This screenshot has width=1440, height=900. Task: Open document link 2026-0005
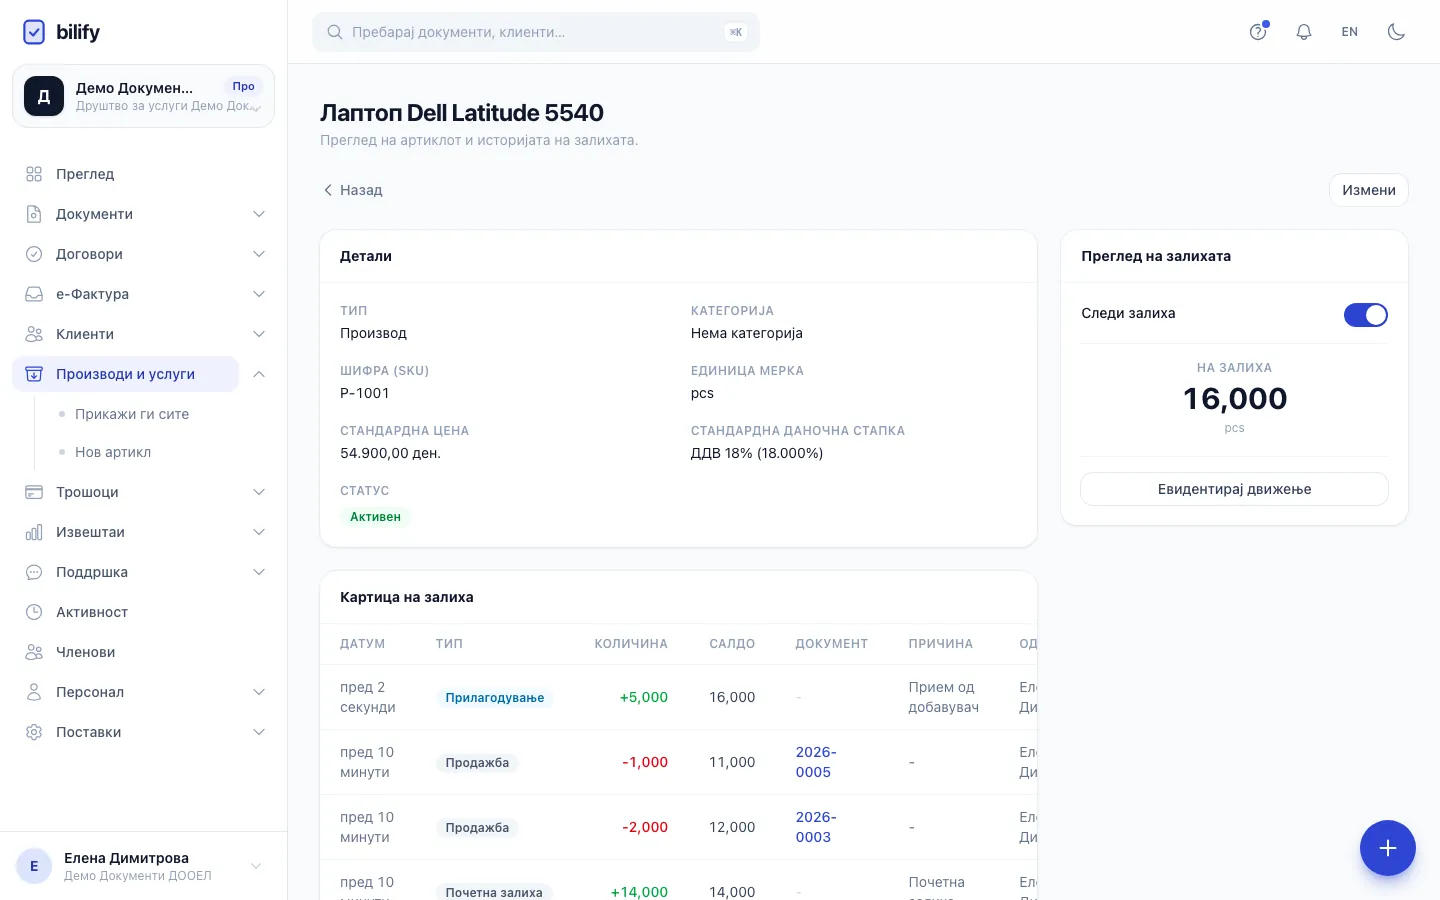pos(816,762)
